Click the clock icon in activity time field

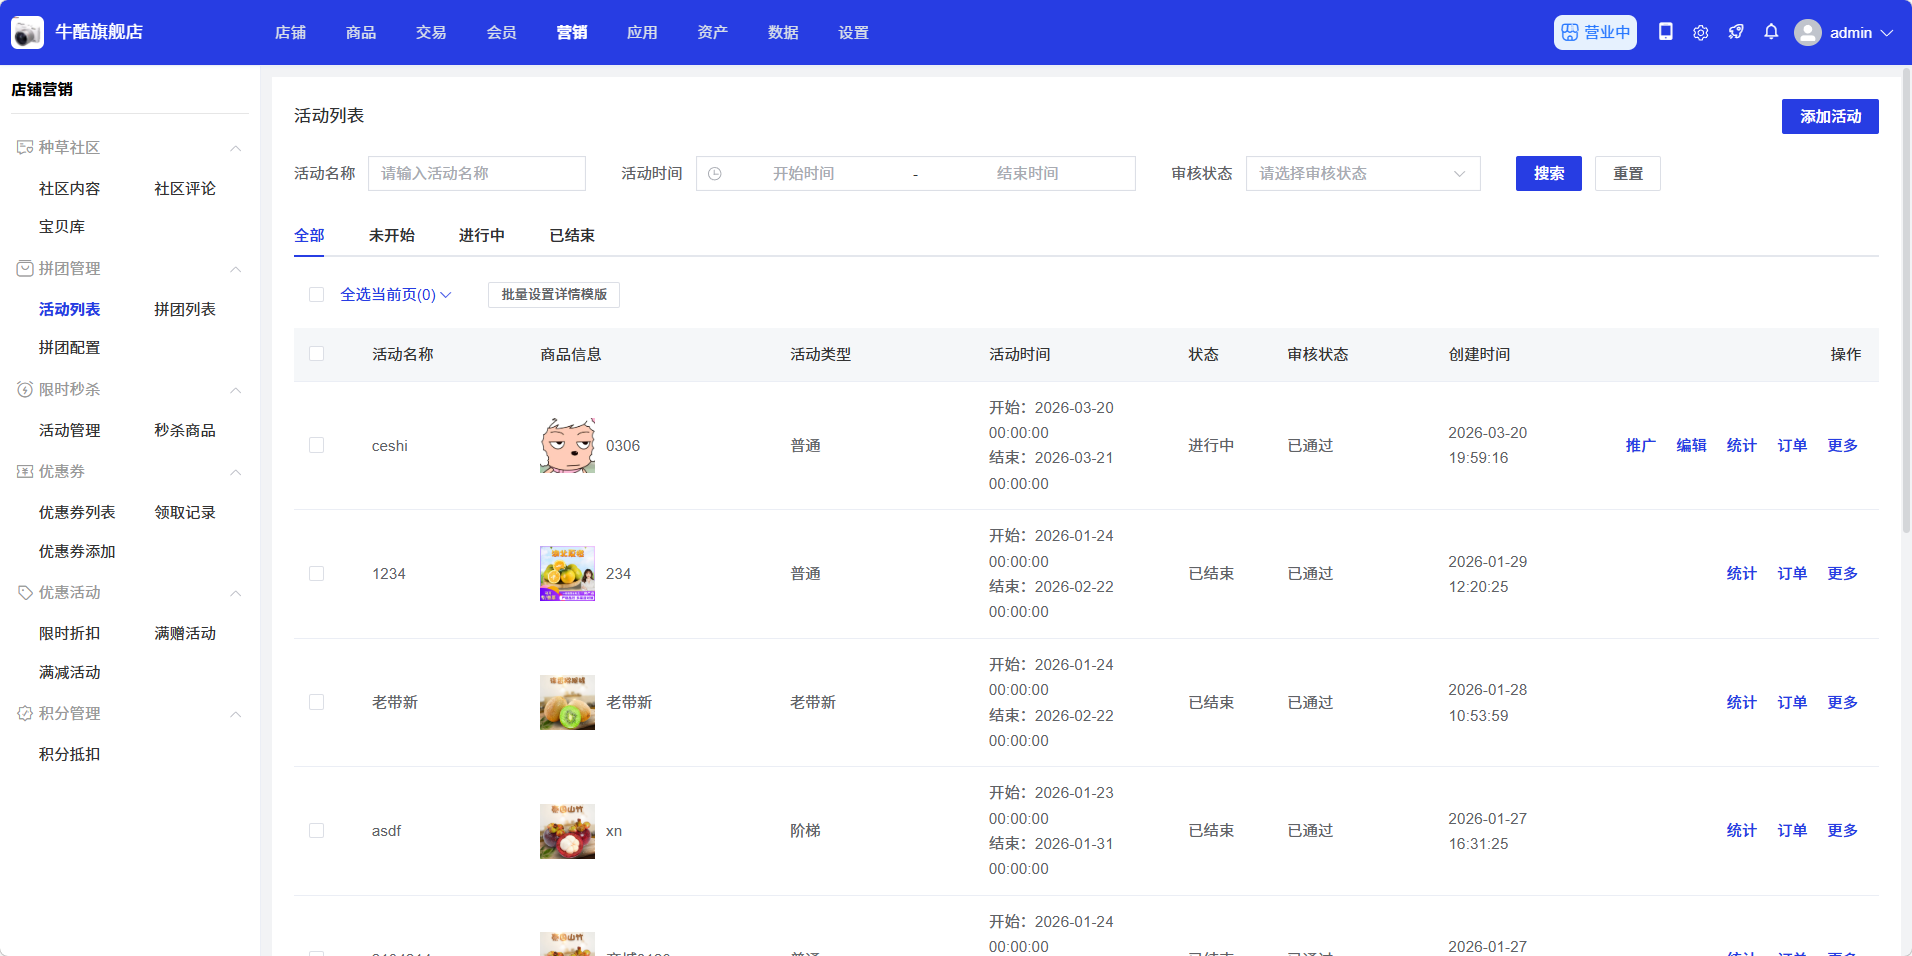715,174
